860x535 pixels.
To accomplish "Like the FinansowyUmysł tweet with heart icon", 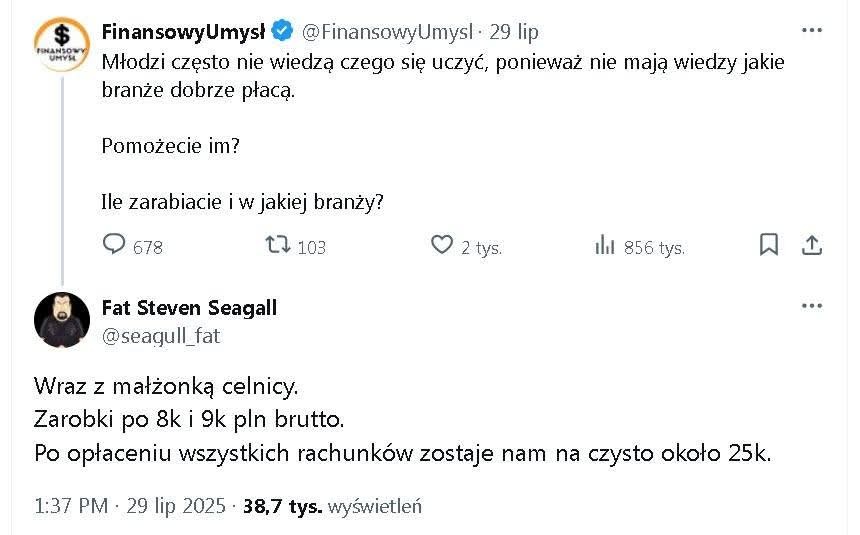I will point(441,245).
